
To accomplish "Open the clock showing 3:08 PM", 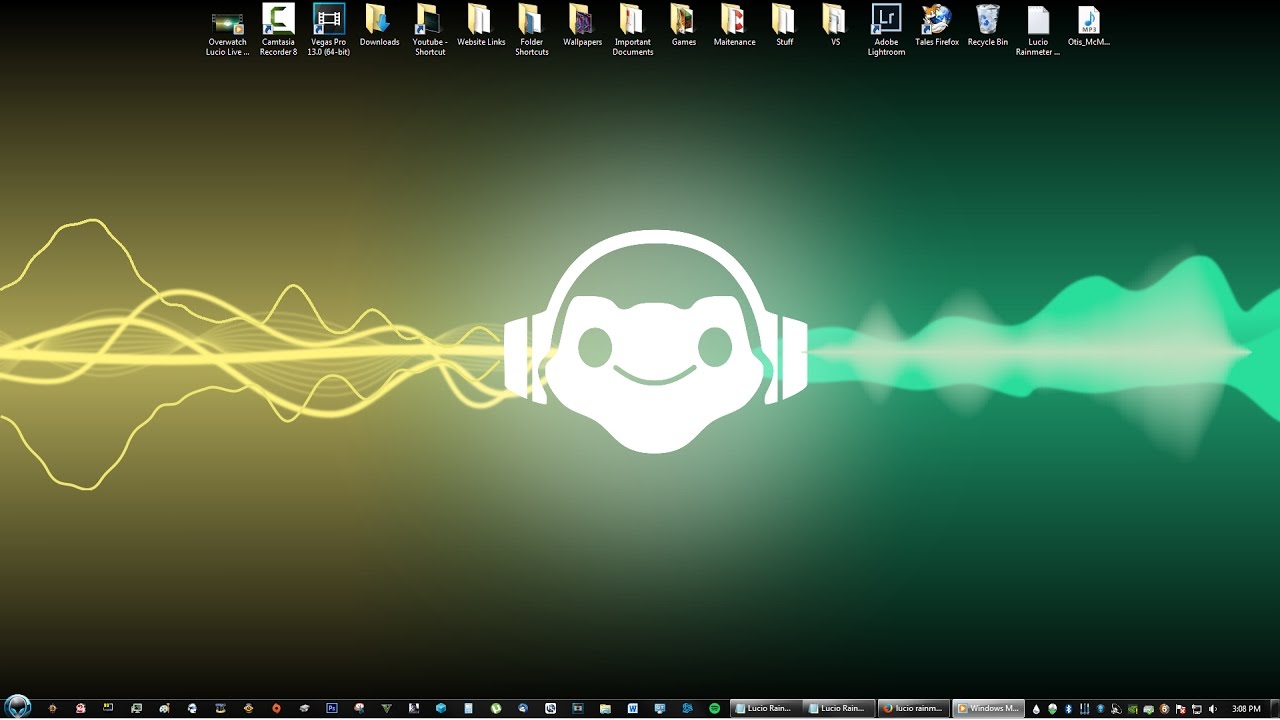I will (1246, 708).
